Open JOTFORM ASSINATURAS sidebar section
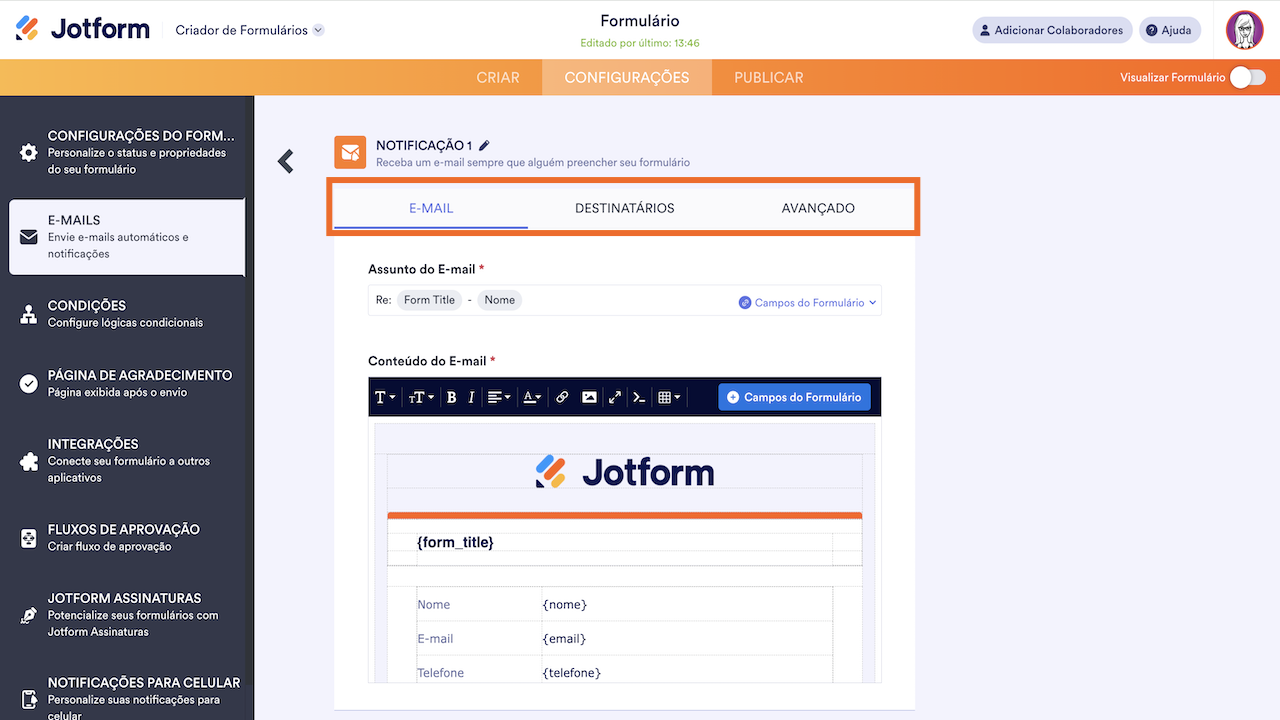 (x=127, y=614)
